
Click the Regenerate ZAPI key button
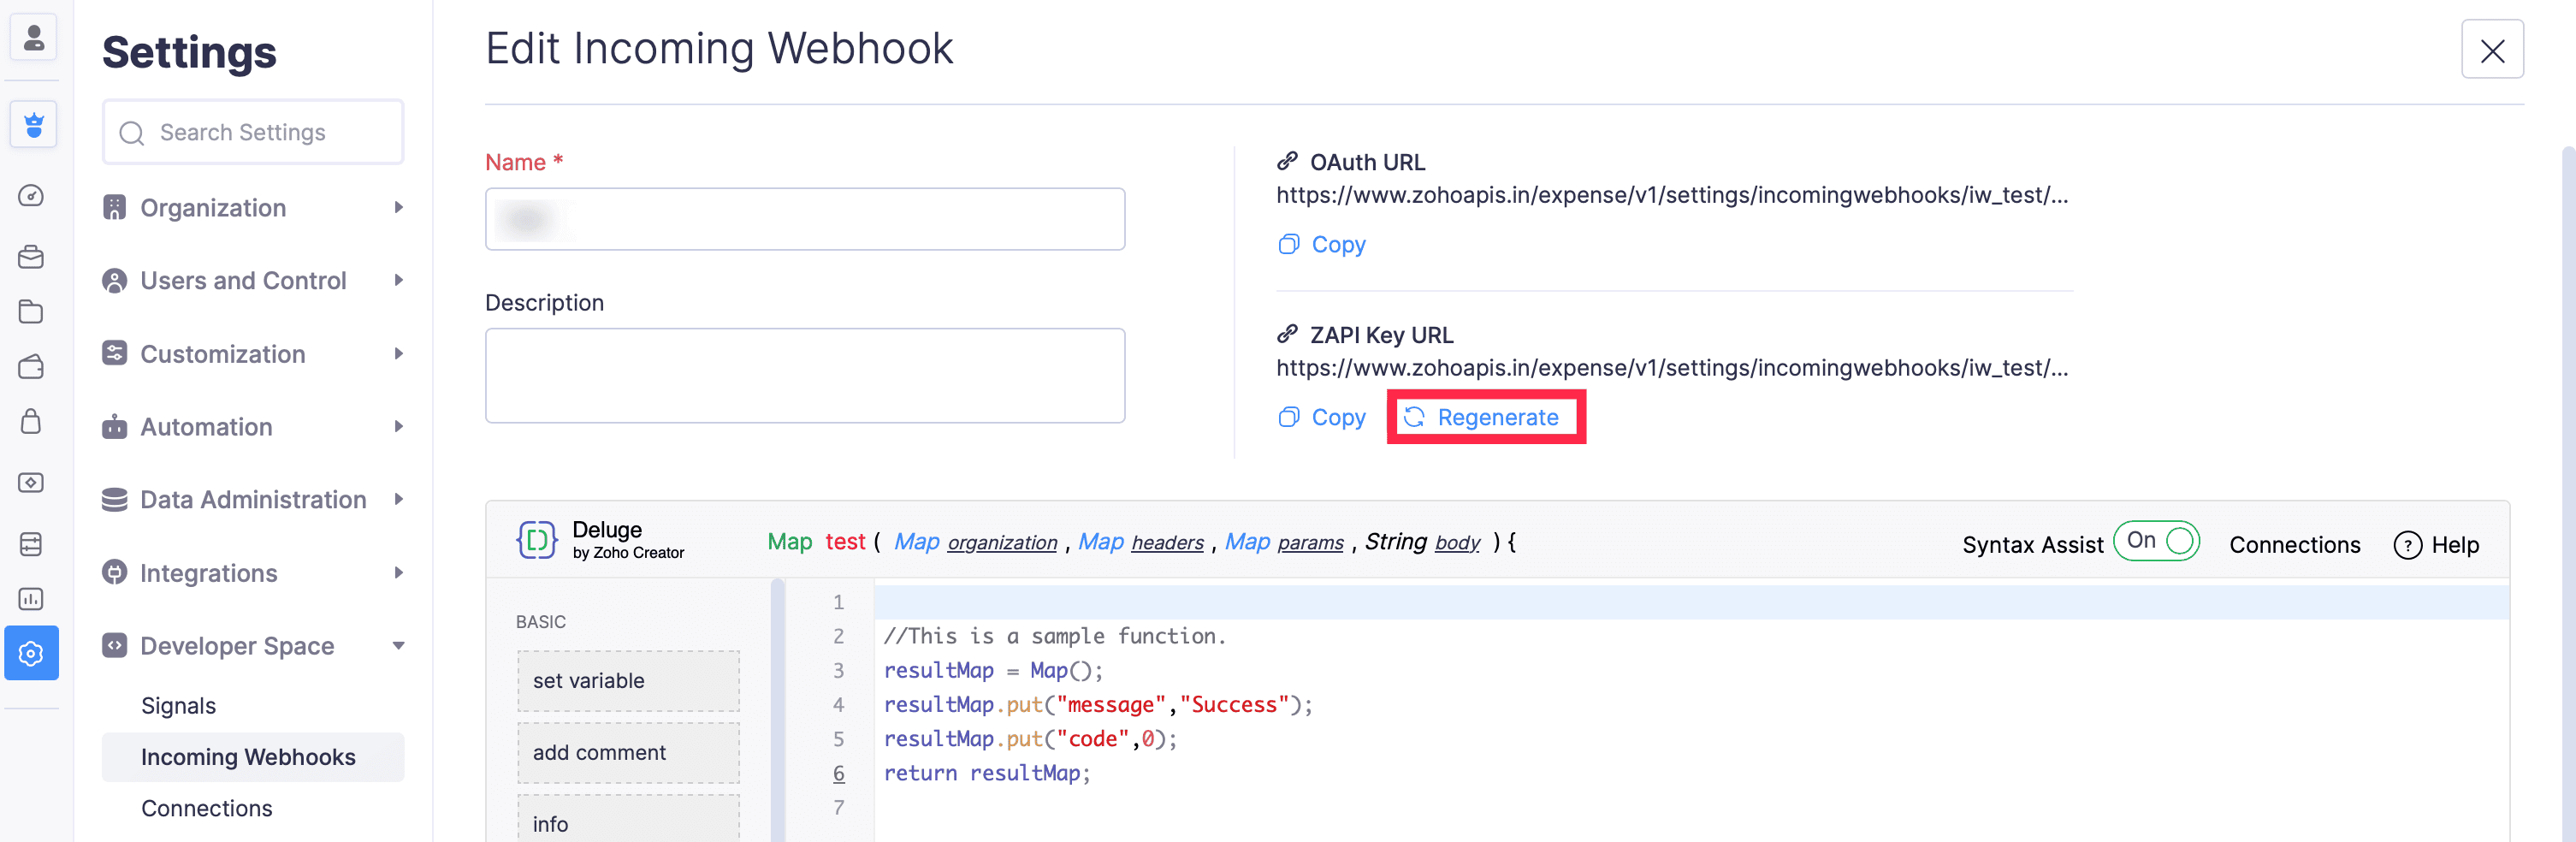1484,417
